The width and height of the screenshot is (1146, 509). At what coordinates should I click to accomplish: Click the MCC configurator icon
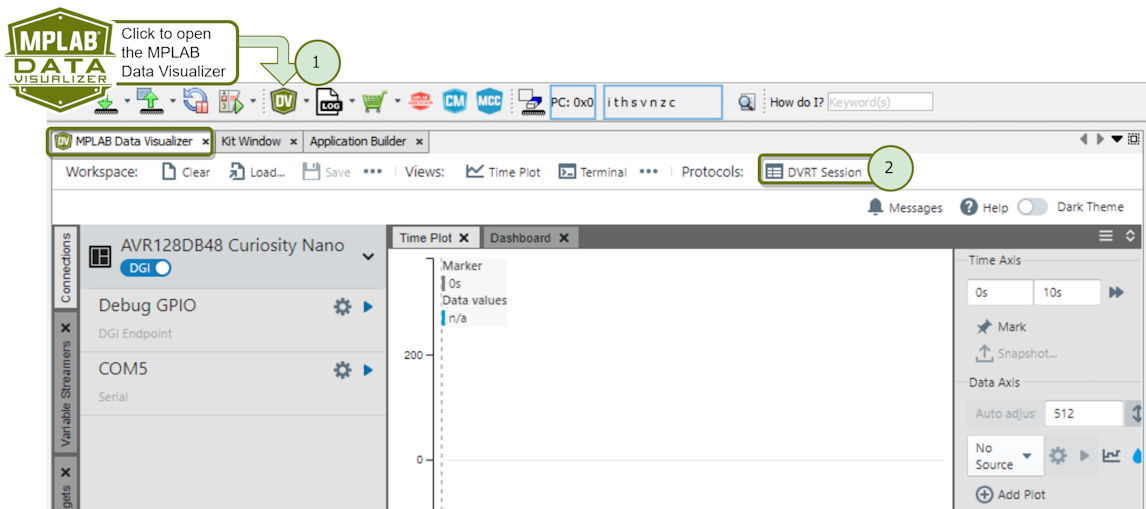coord(489,101)
